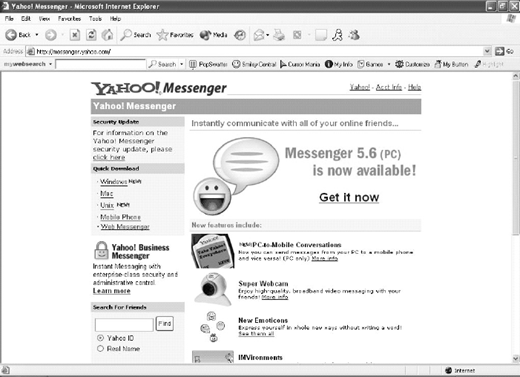Open Cursor Mania from the toolbar

click(300, 64)
